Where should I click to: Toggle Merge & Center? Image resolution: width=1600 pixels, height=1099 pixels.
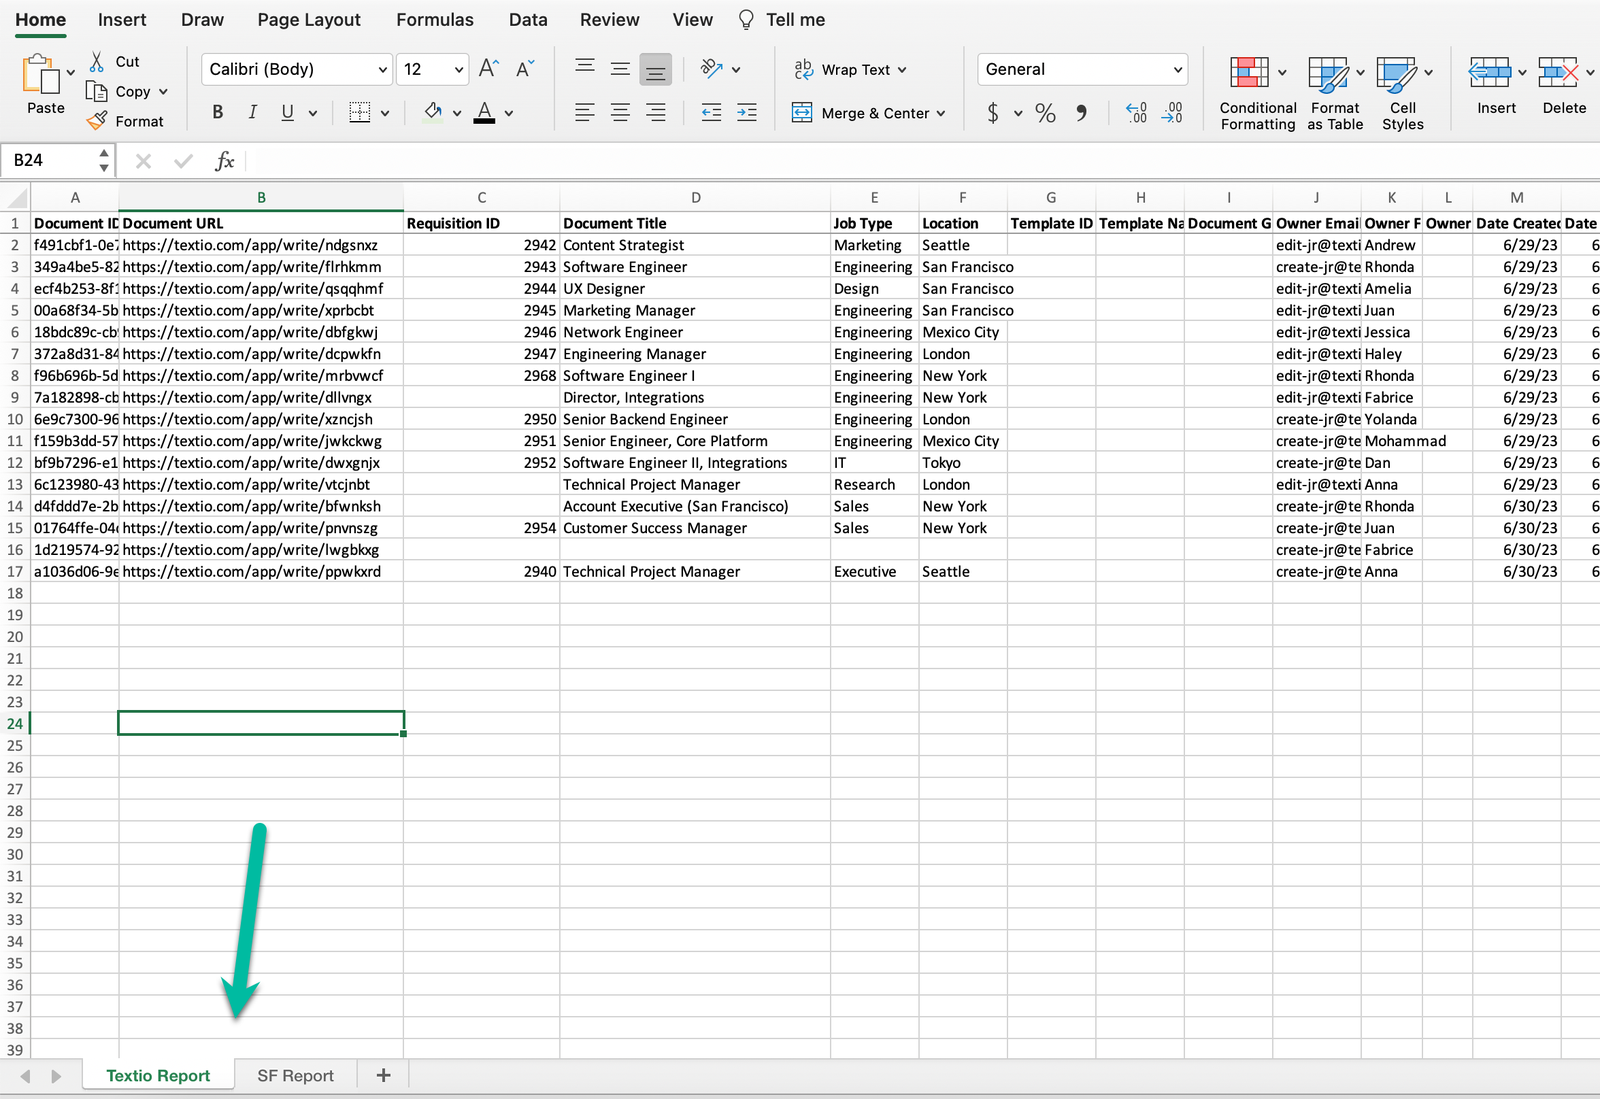pos(866,113)
